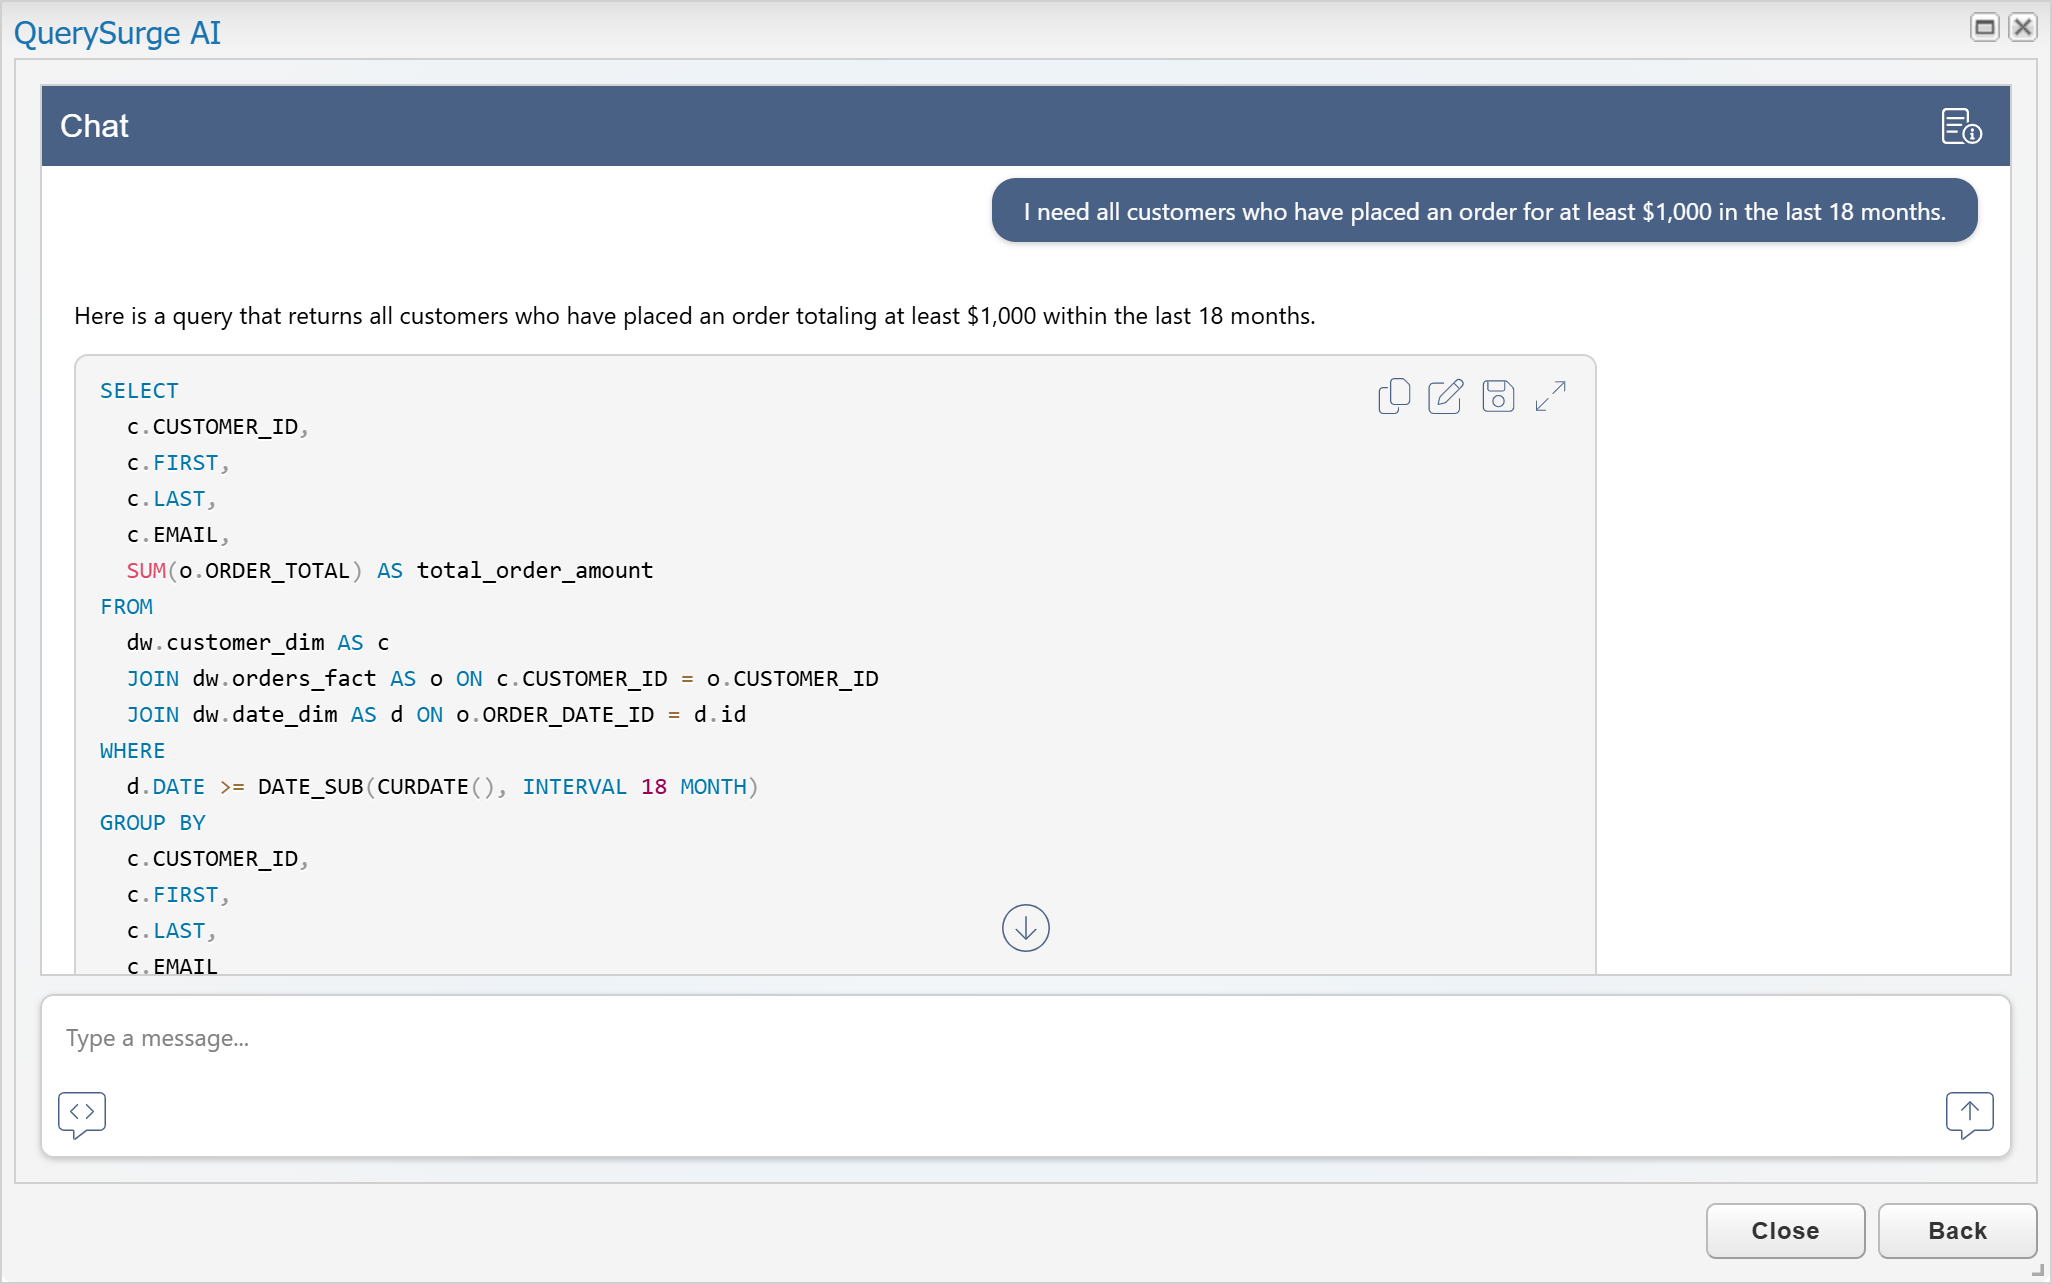The width and height of the screenshot is (2052, 1284).
Task: Save the SQL query with disk icon
Action: coord(1497,396)
